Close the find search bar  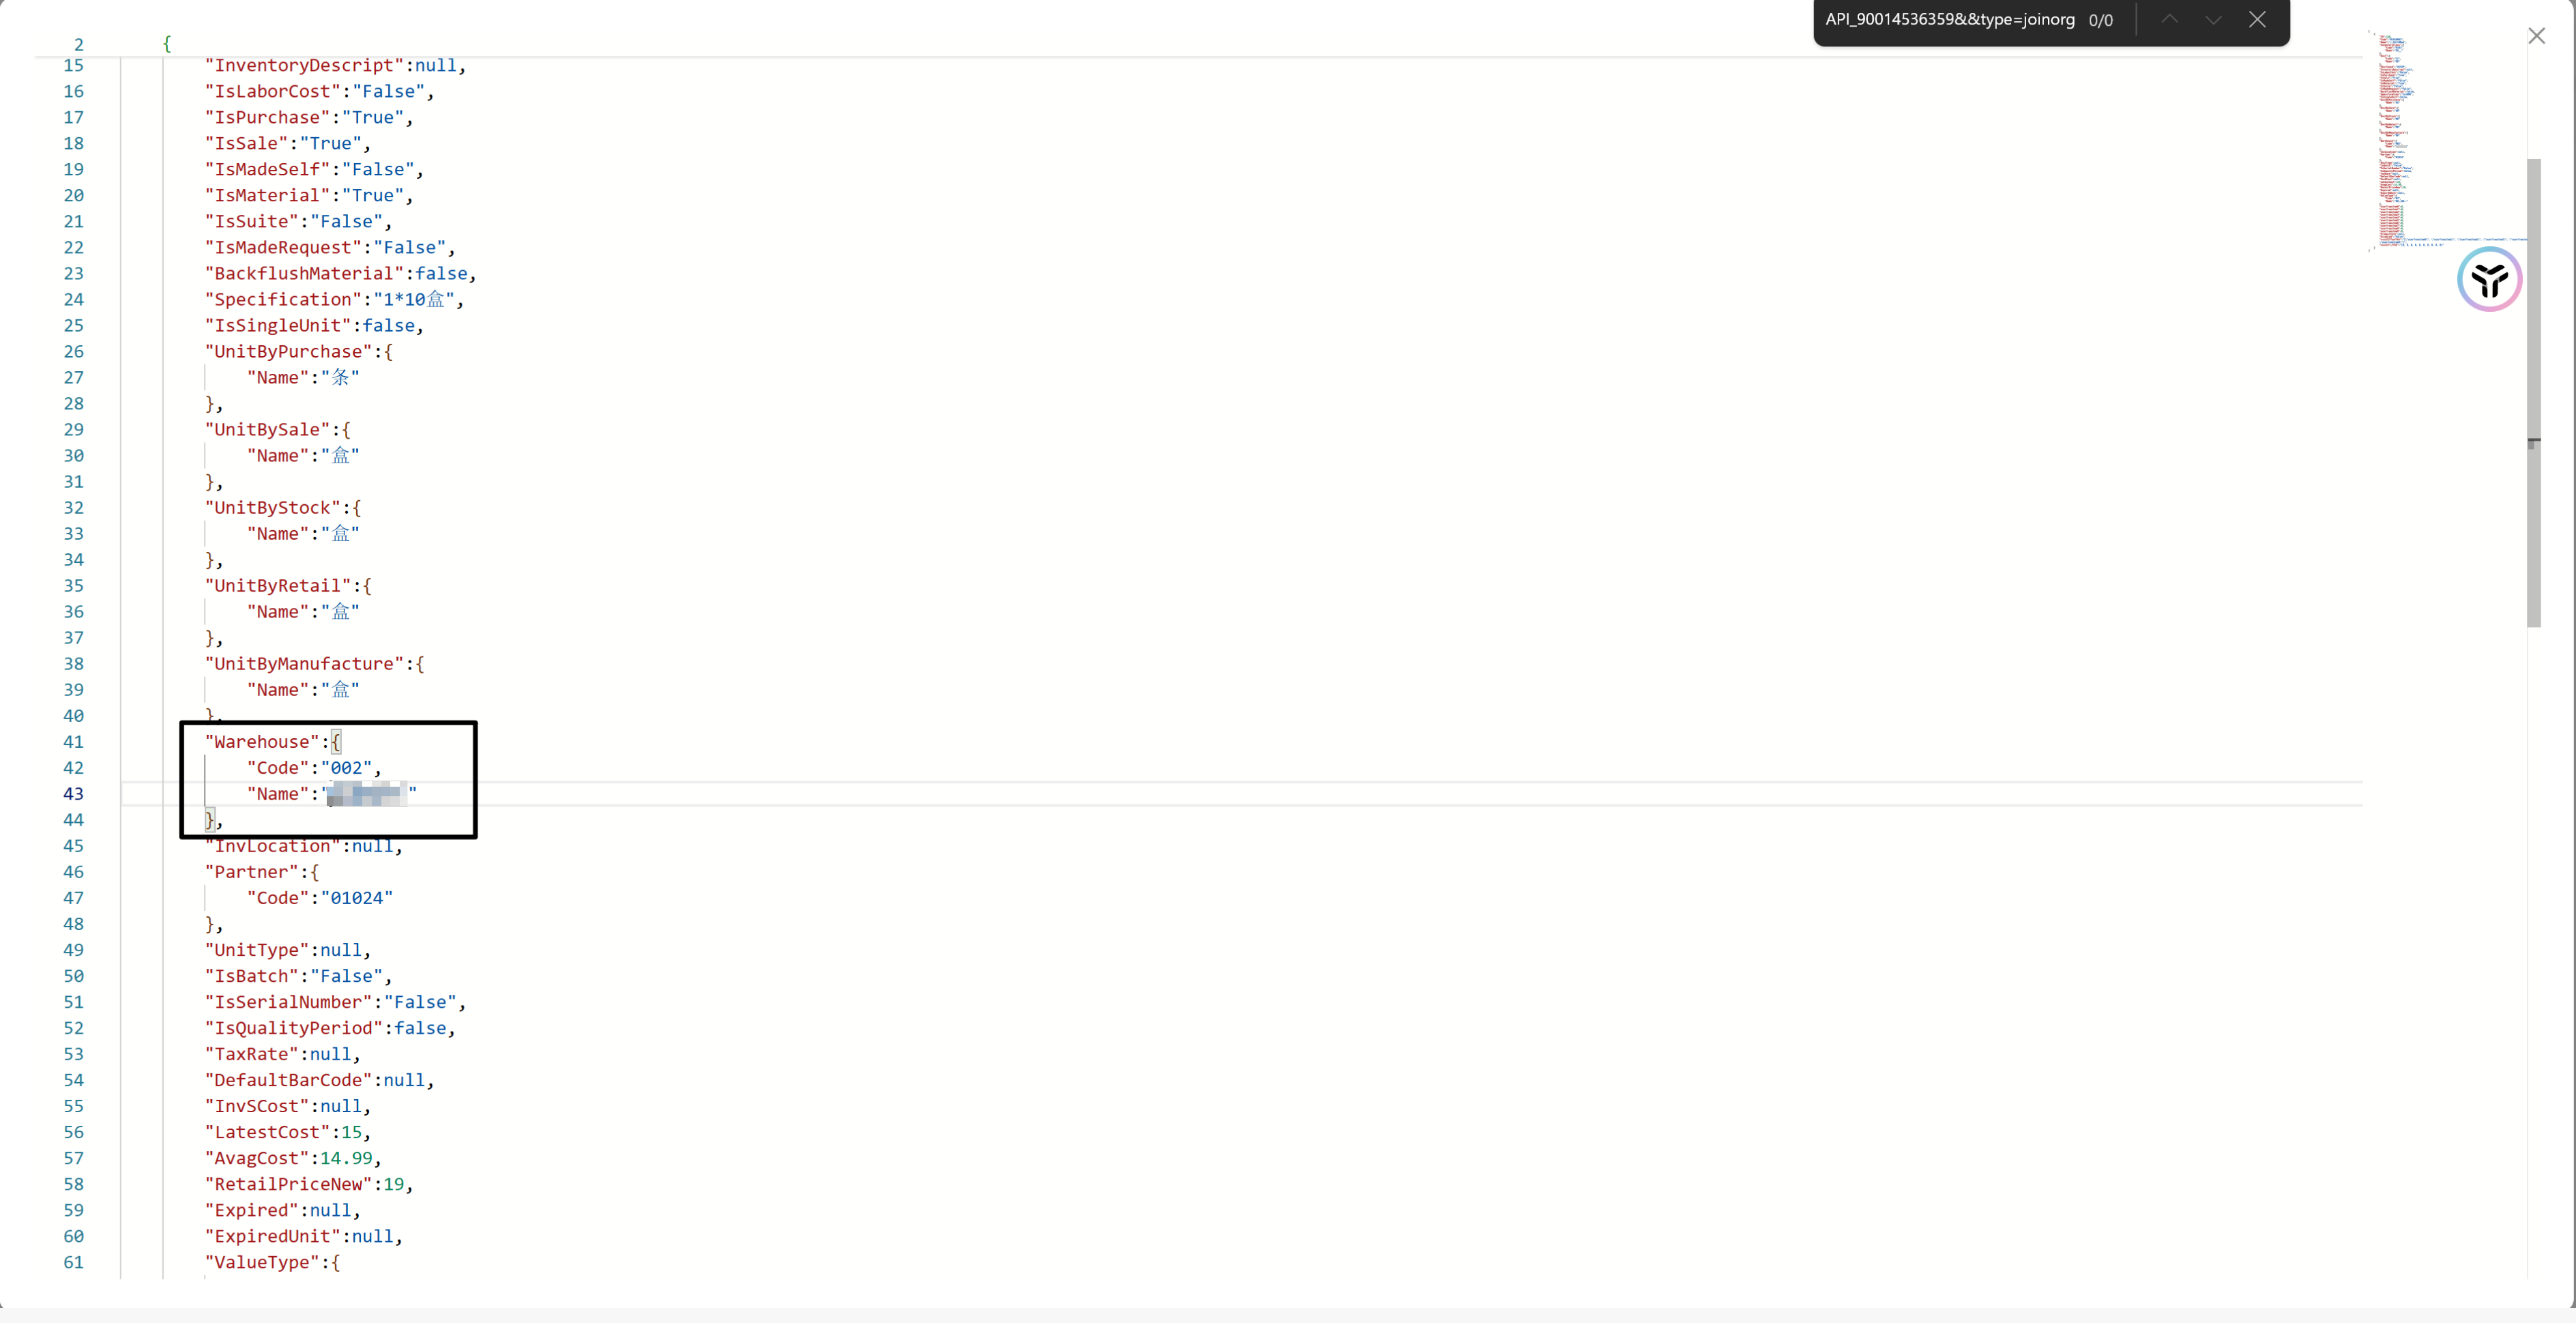pyautogui.click(x=2257, y=19)
